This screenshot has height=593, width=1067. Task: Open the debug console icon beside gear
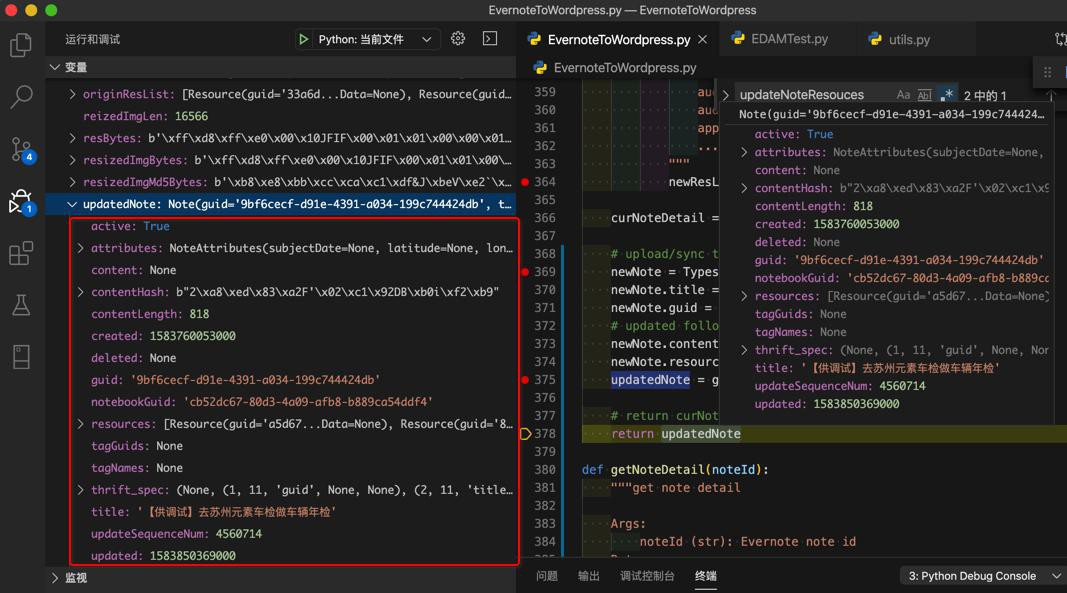490,39
